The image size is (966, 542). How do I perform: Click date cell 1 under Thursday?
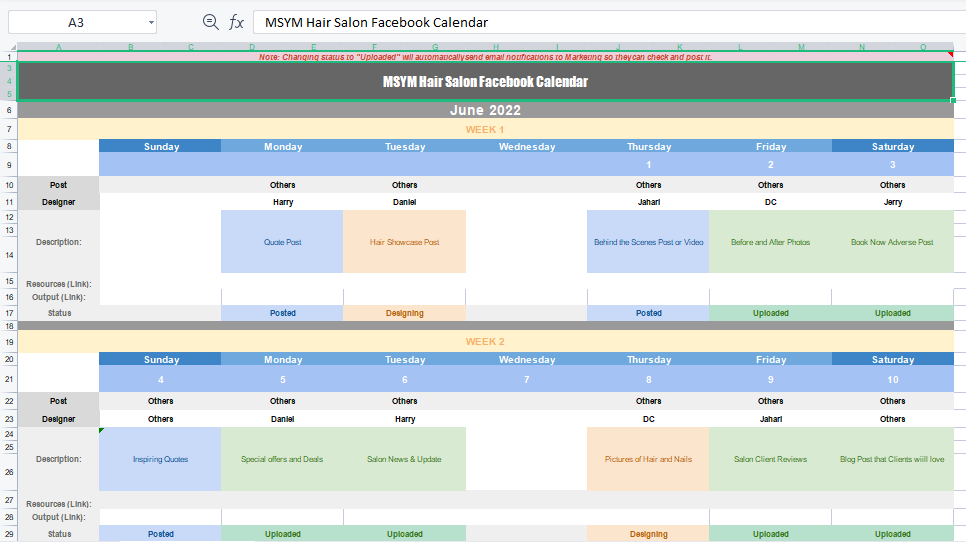tap(648, 164)
